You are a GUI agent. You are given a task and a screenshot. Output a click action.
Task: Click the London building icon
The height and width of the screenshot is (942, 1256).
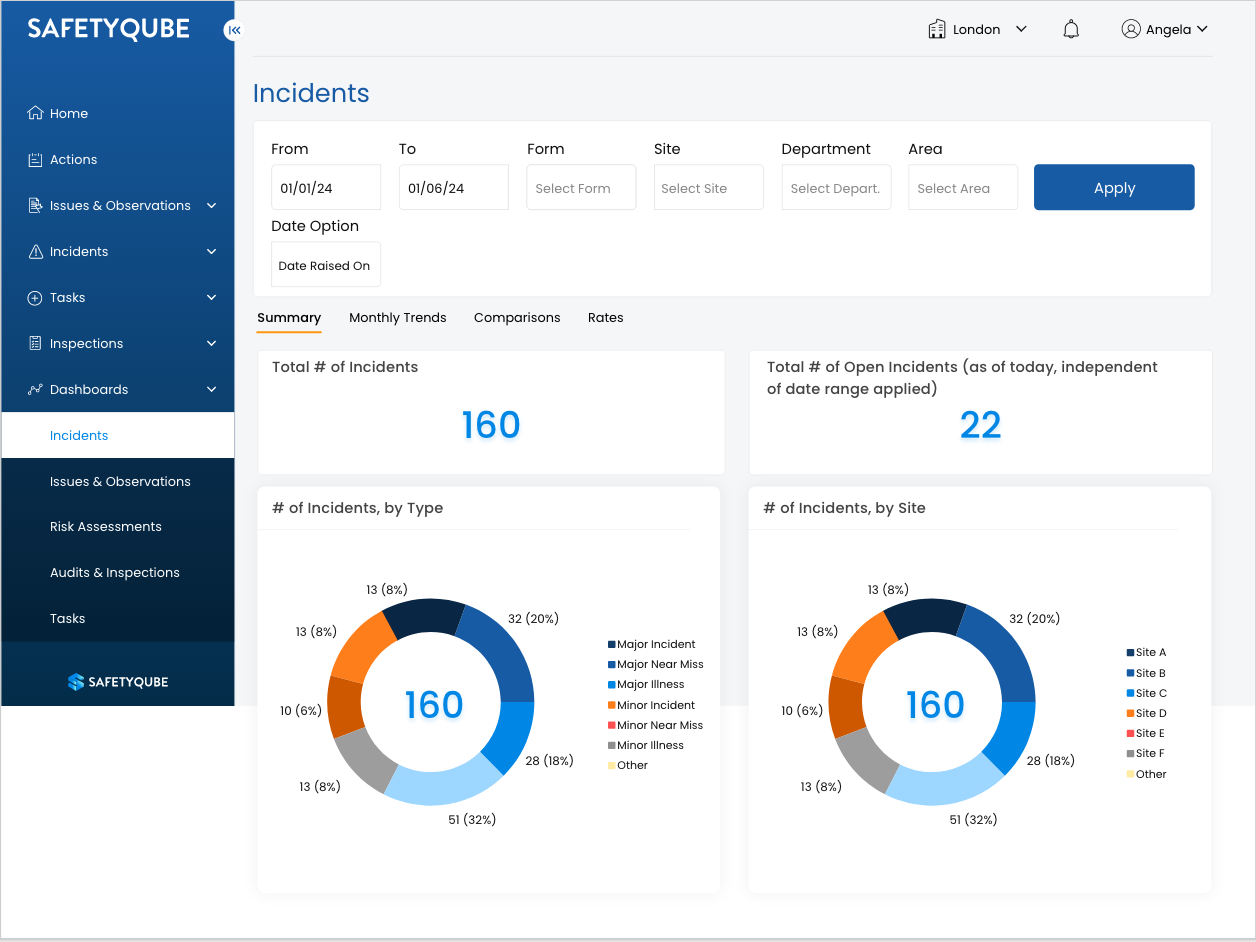[937, 29]
